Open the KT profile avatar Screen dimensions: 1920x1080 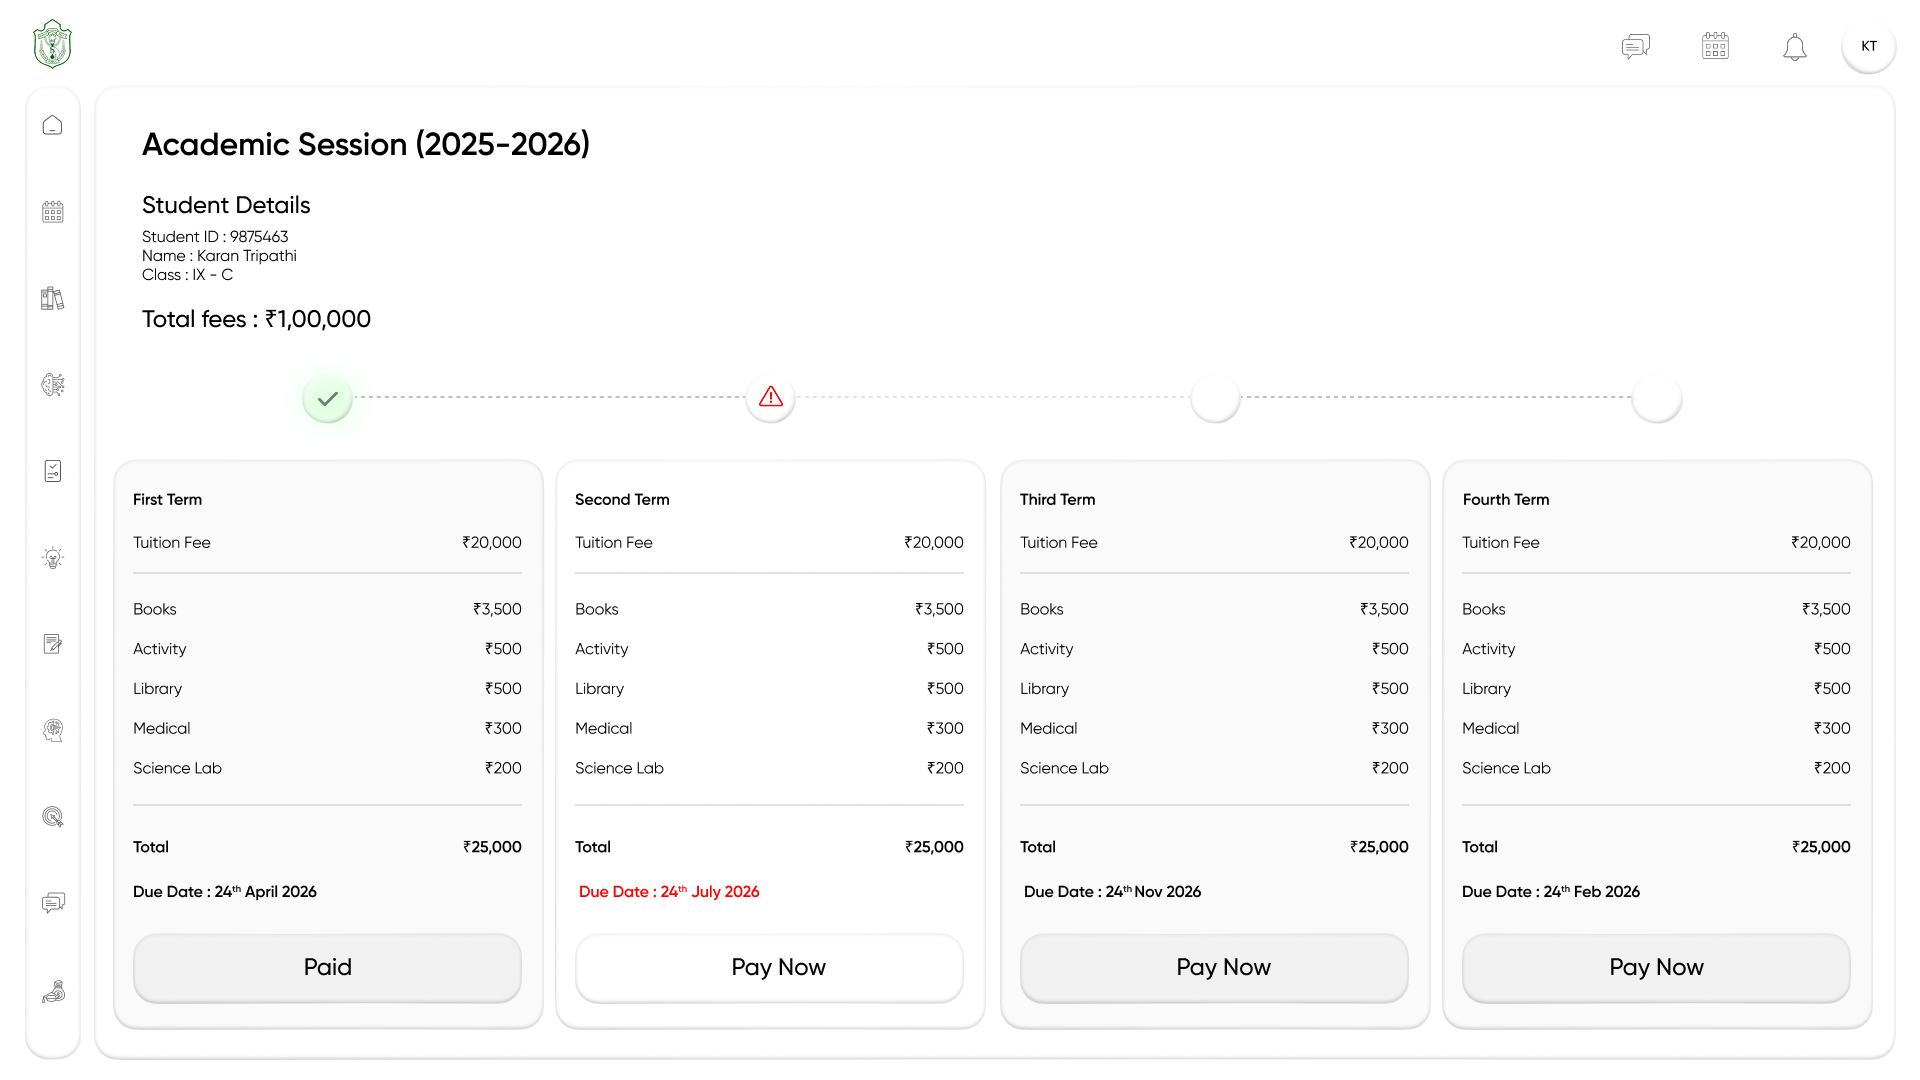pyautogui.click(x=1868, y=46)
